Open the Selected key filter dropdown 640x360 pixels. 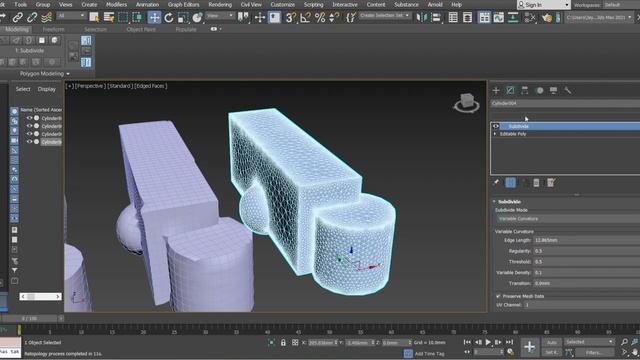589,342
